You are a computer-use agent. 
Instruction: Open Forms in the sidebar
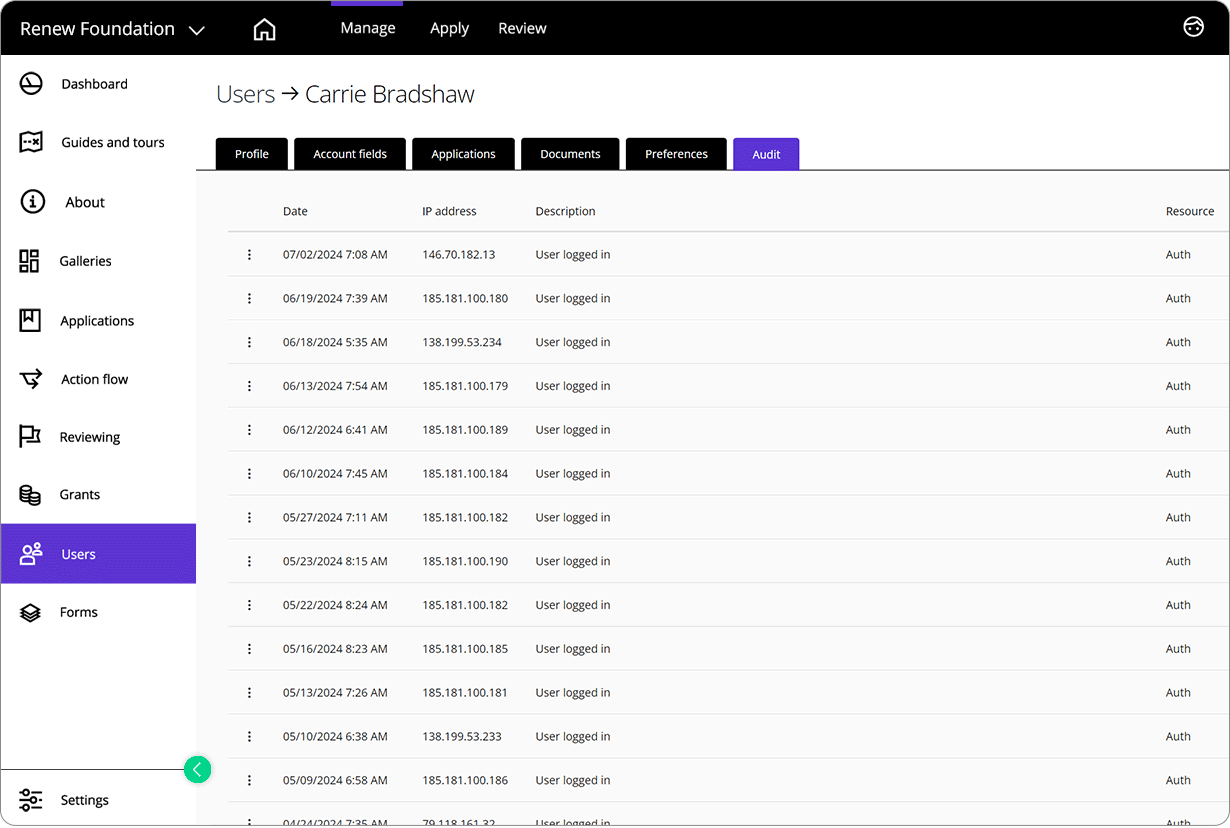(x=78, y=612)
